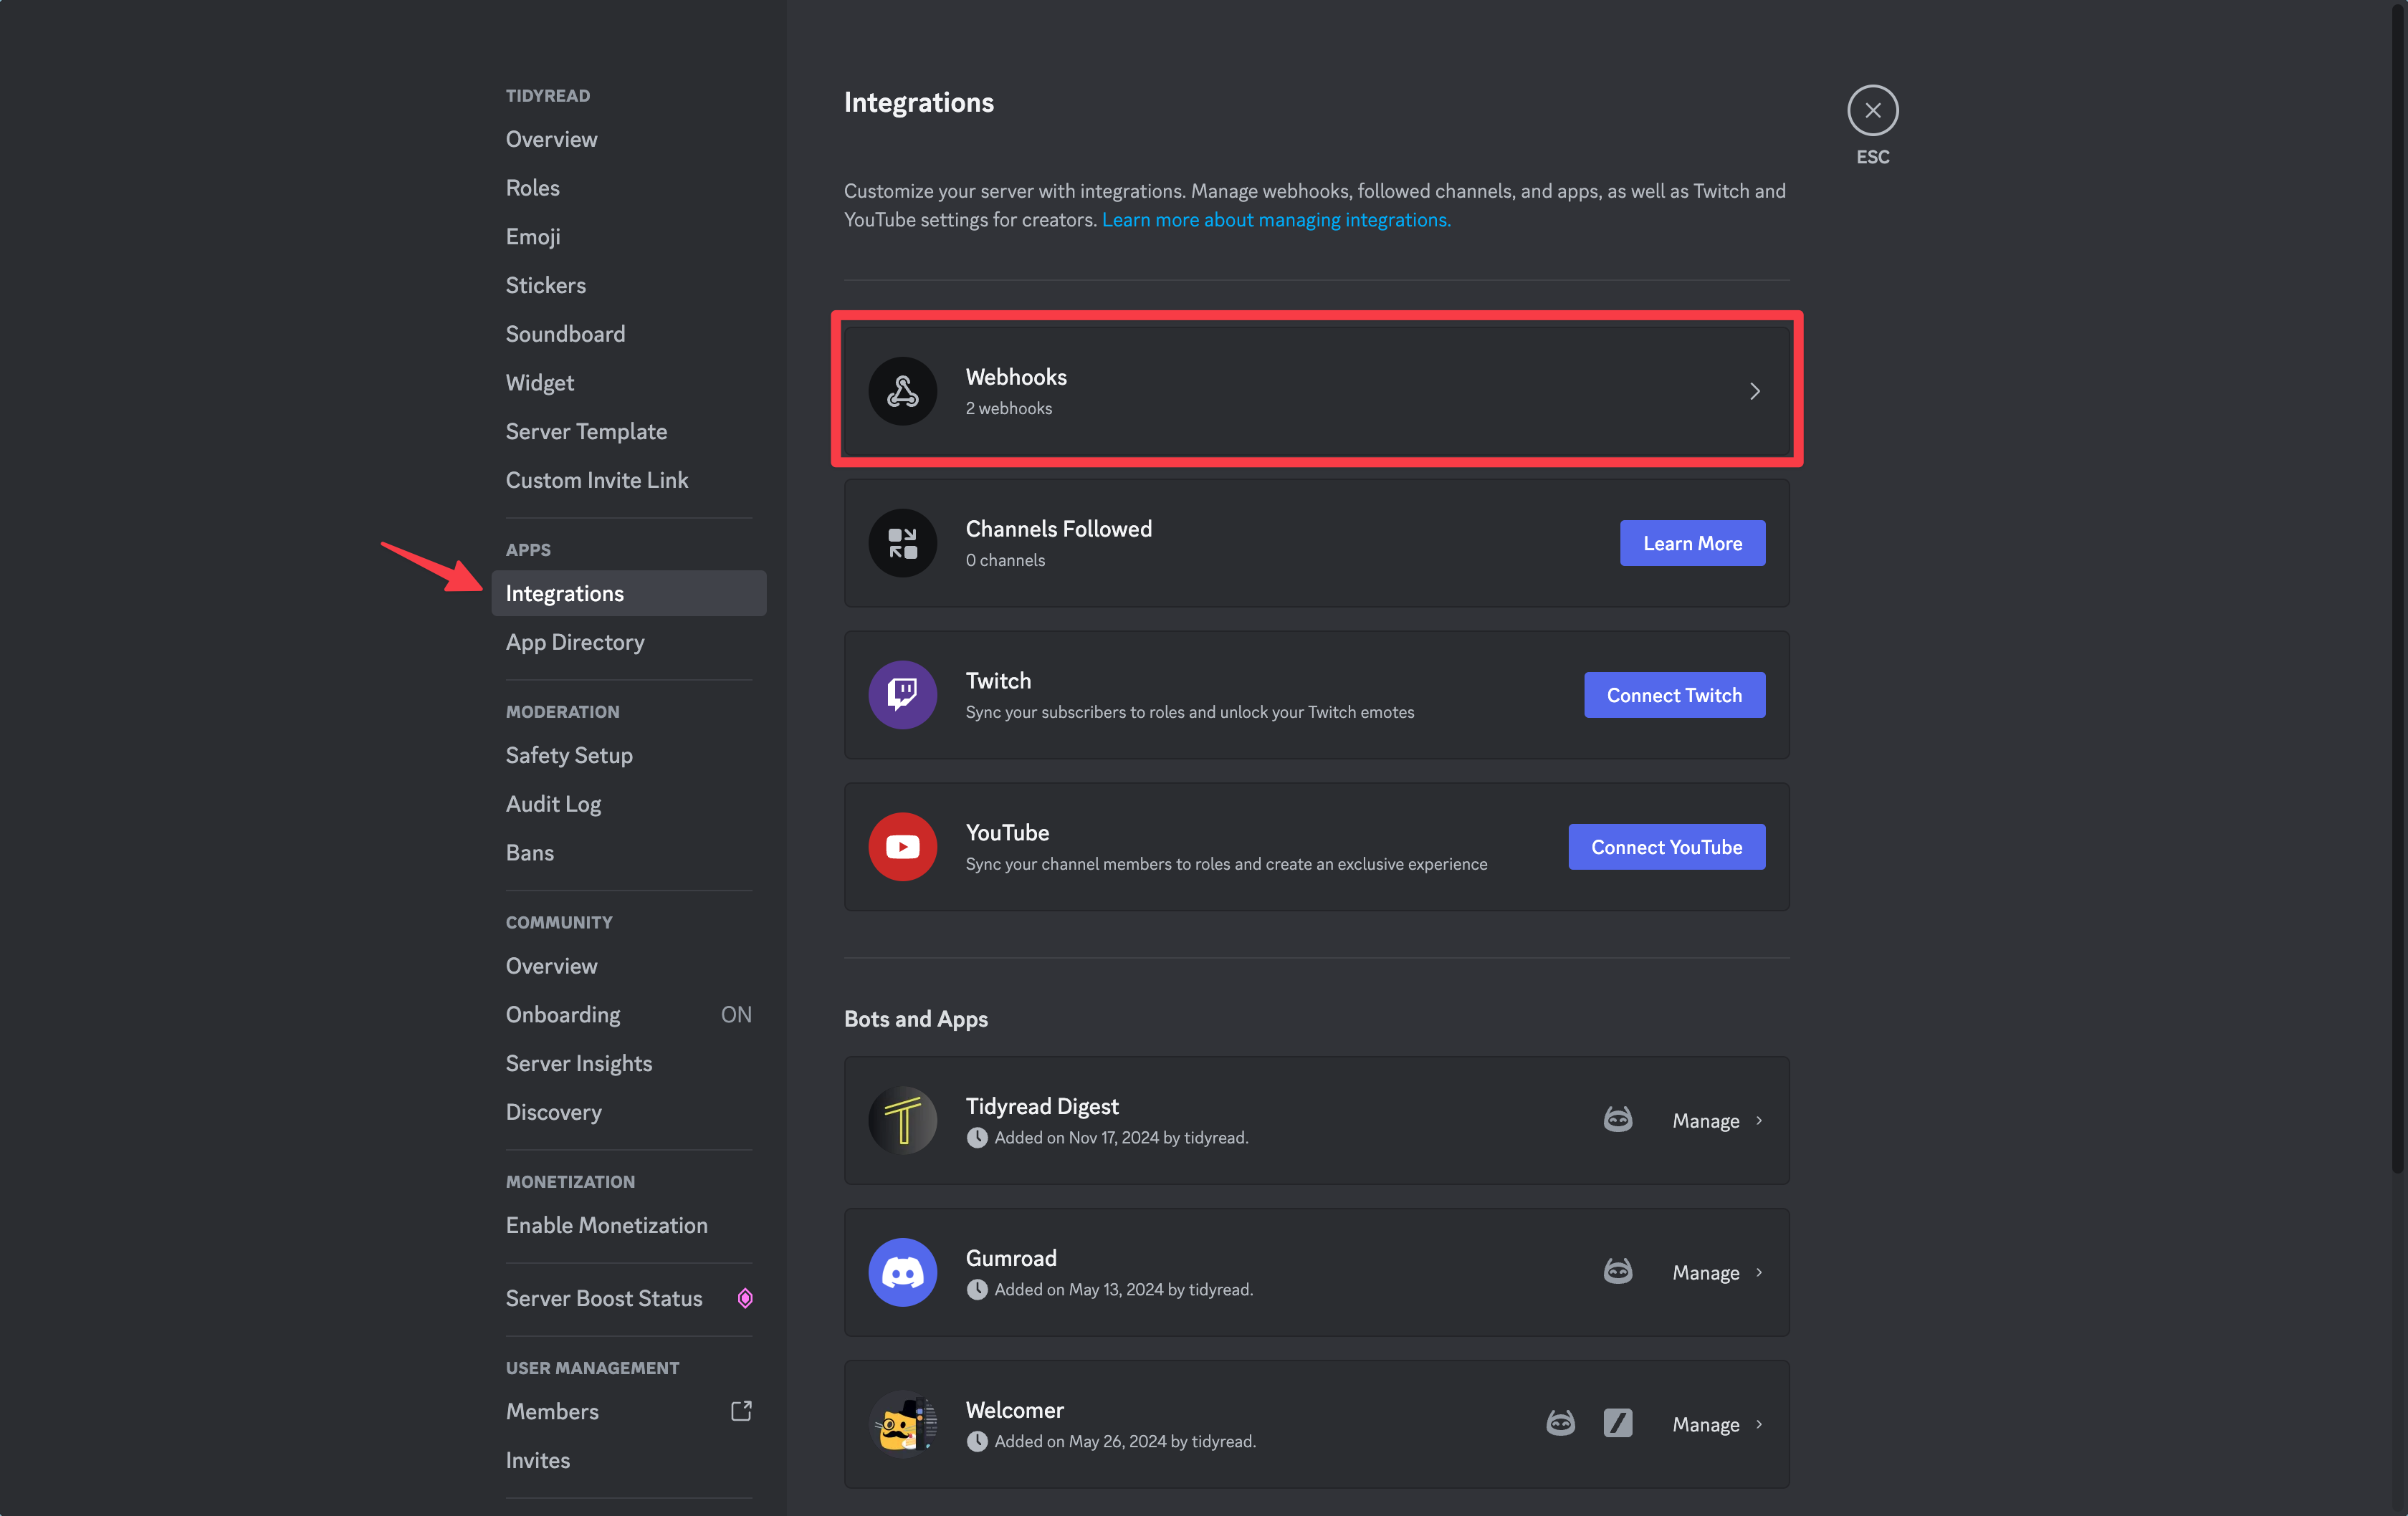
Task: Open Discovery settings
Action: point(629,1112)
